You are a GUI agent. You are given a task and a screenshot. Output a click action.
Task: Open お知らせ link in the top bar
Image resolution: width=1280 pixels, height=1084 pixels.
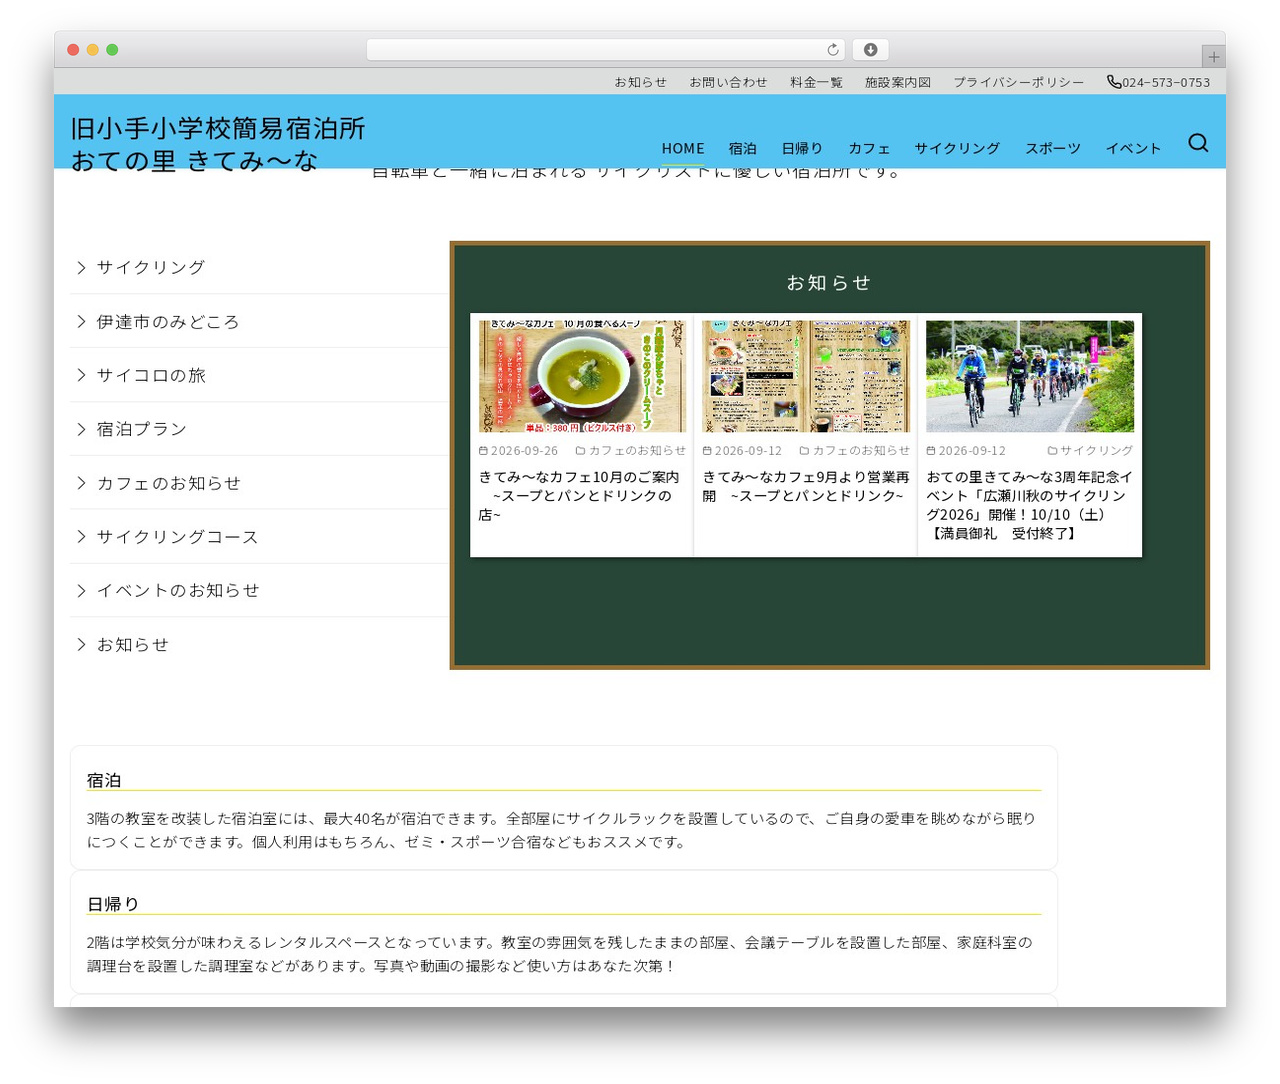coord(640,82)
